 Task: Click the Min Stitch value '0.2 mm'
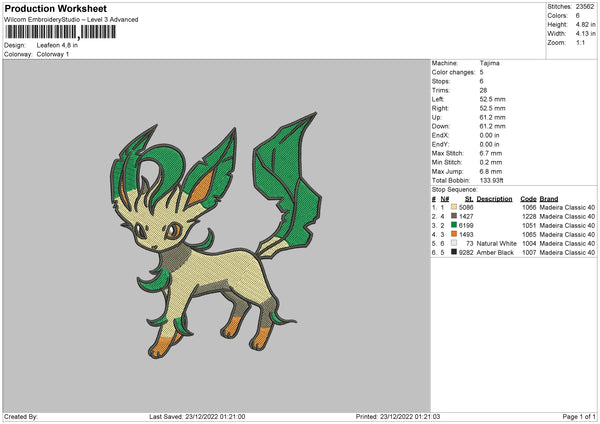click(x=491, y=163)
